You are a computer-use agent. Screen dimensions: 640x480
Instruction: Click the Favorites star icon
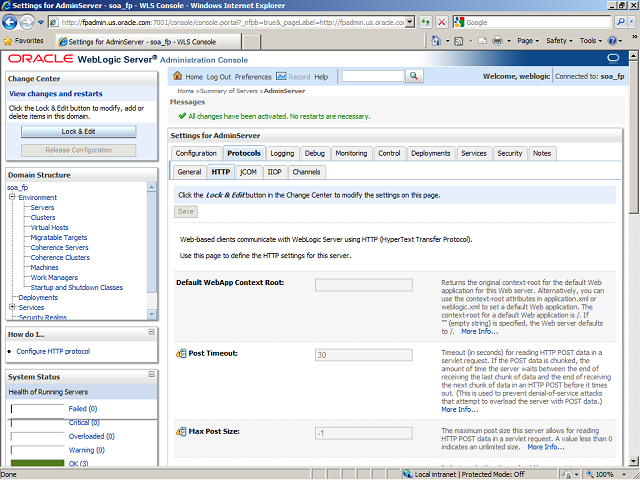[x=9, y=41]
